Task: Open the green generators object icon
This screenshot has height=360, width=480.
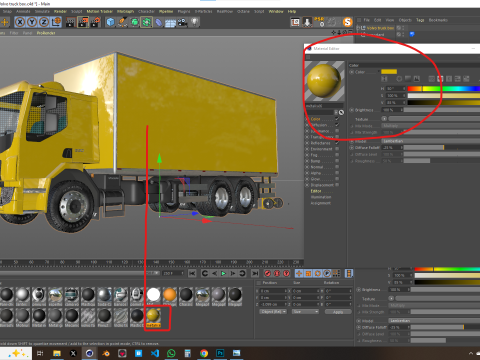Action: pyautogui.click(x=134, y=22)
